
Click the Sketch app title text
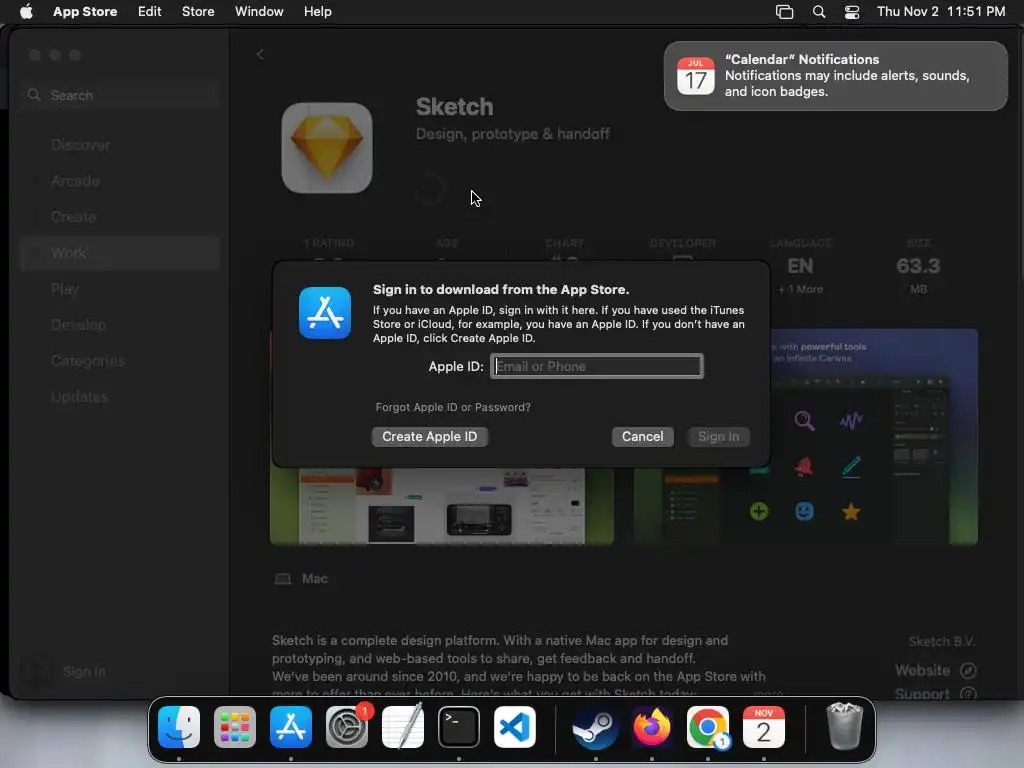click(455, 106)
